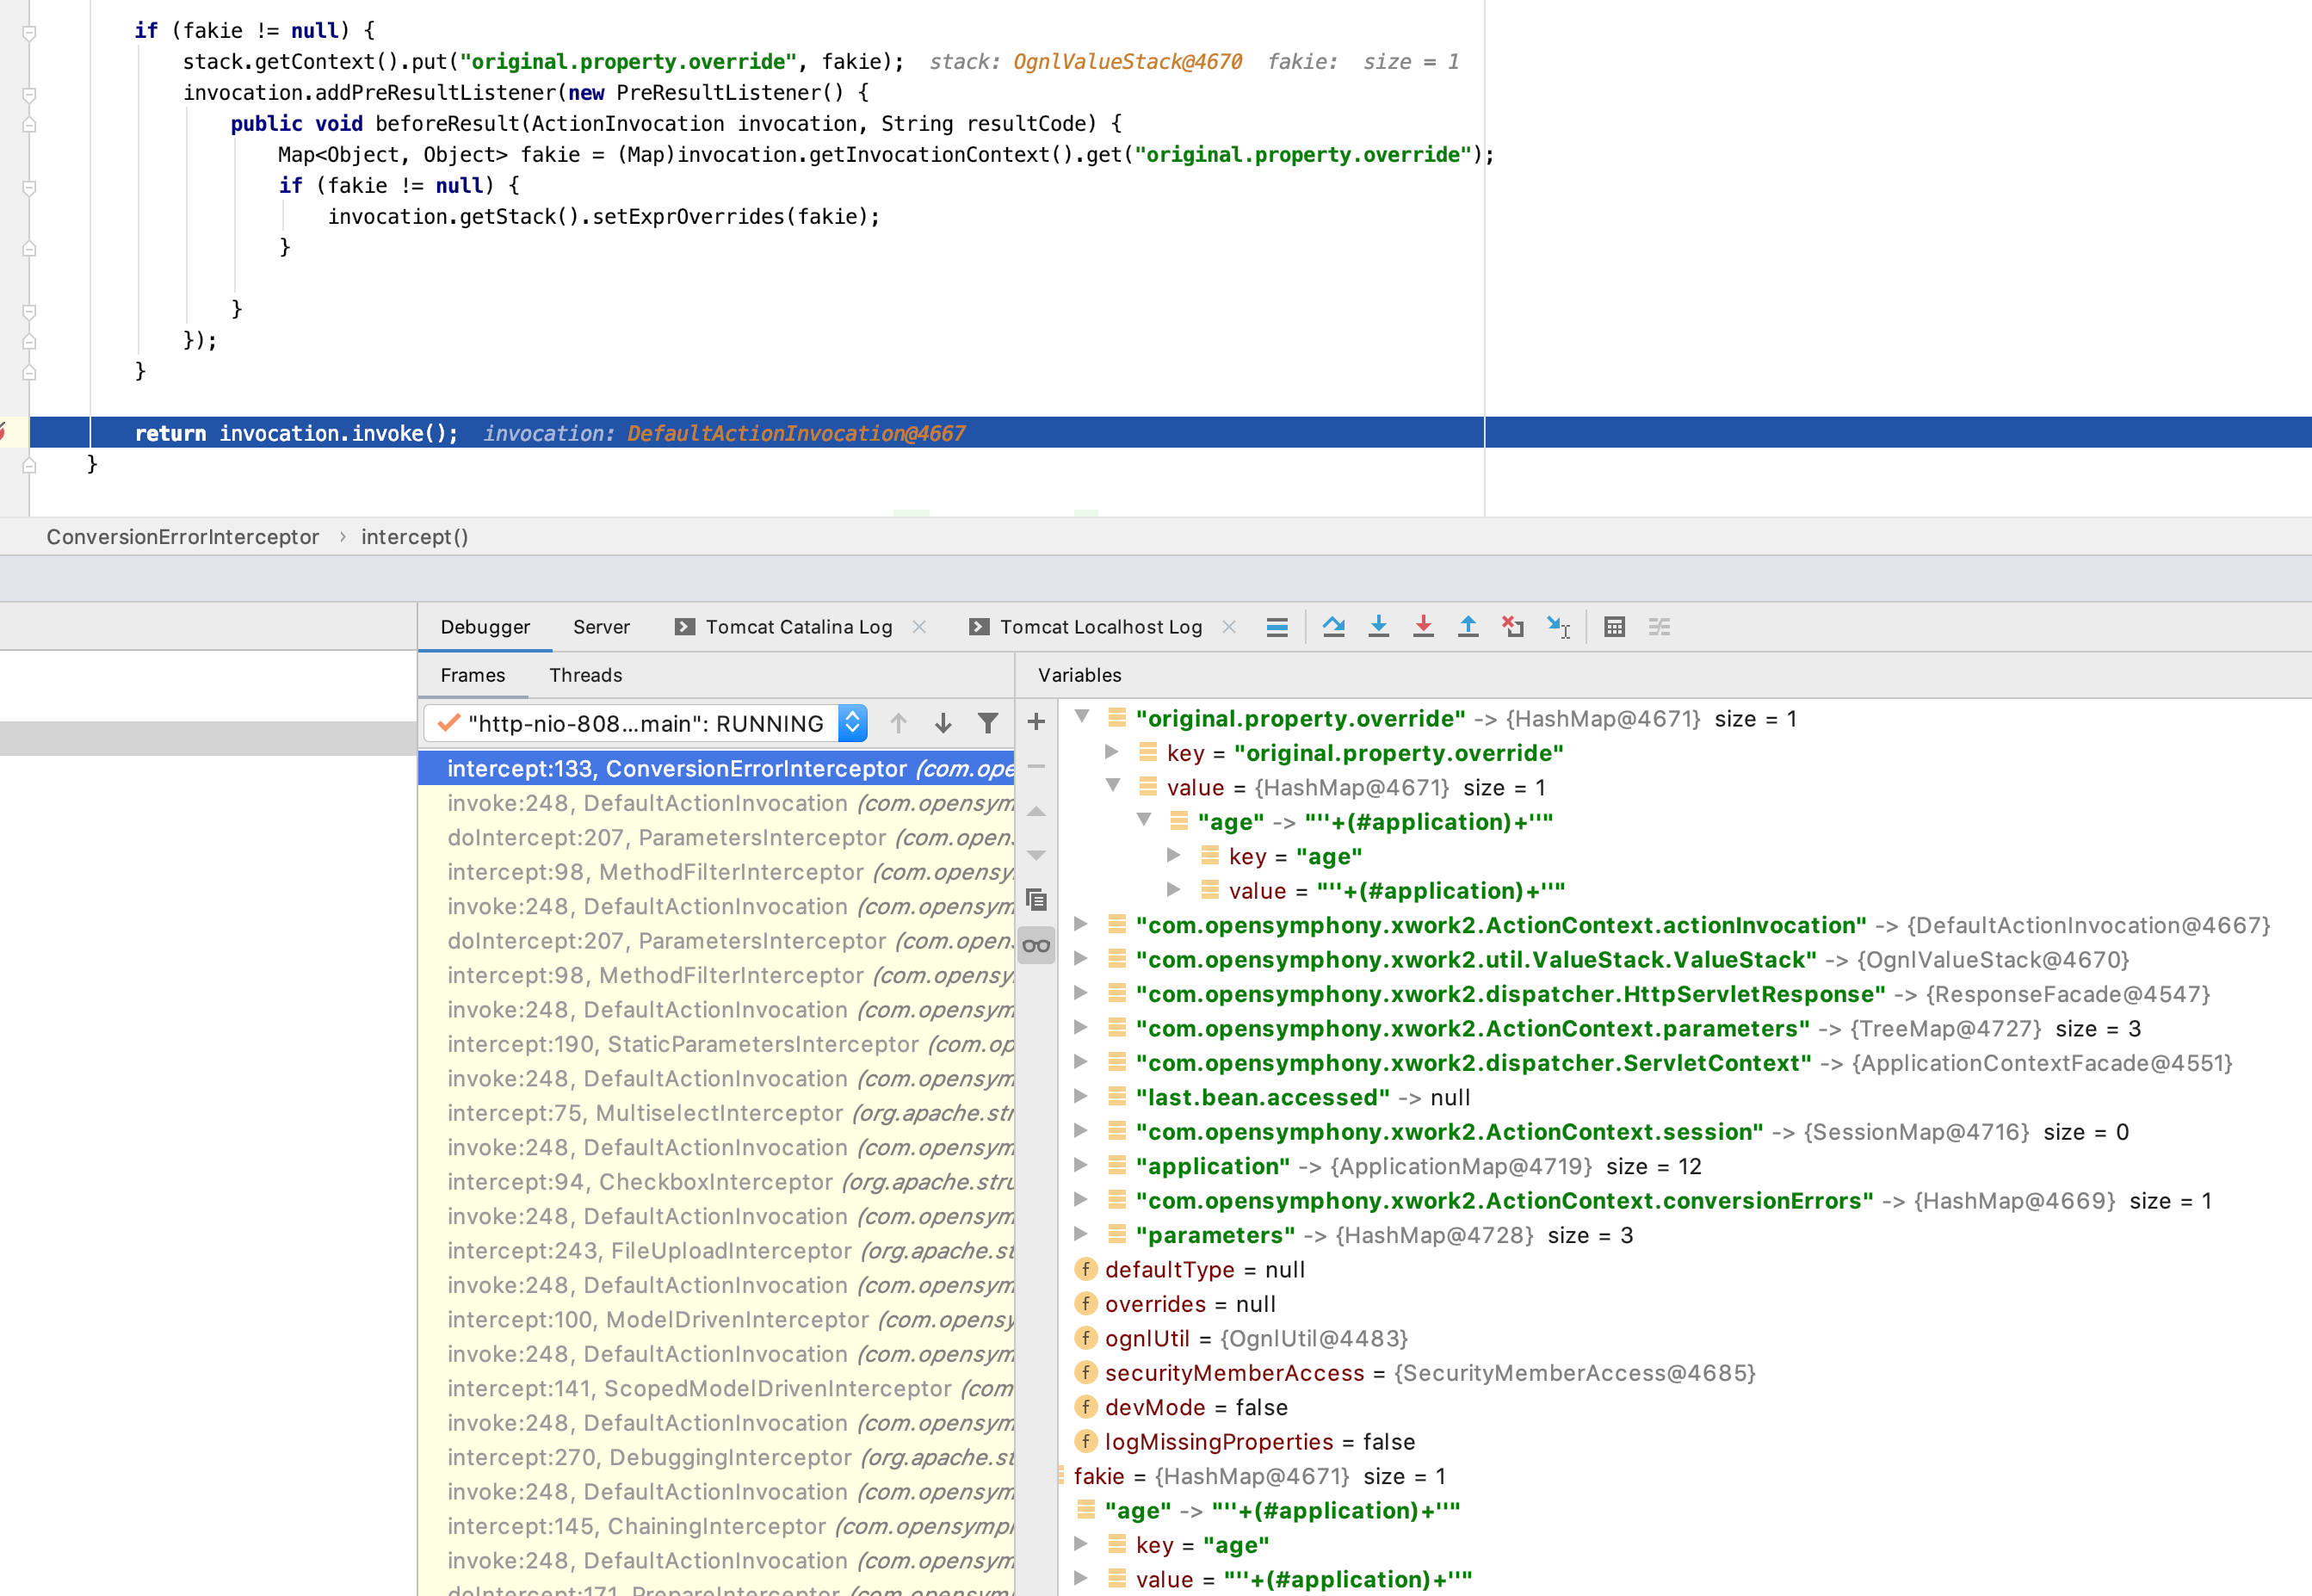Expand key = "original.property.override" node
The height and width of the screenshot is (1596, 2312).
point(1112,752)
